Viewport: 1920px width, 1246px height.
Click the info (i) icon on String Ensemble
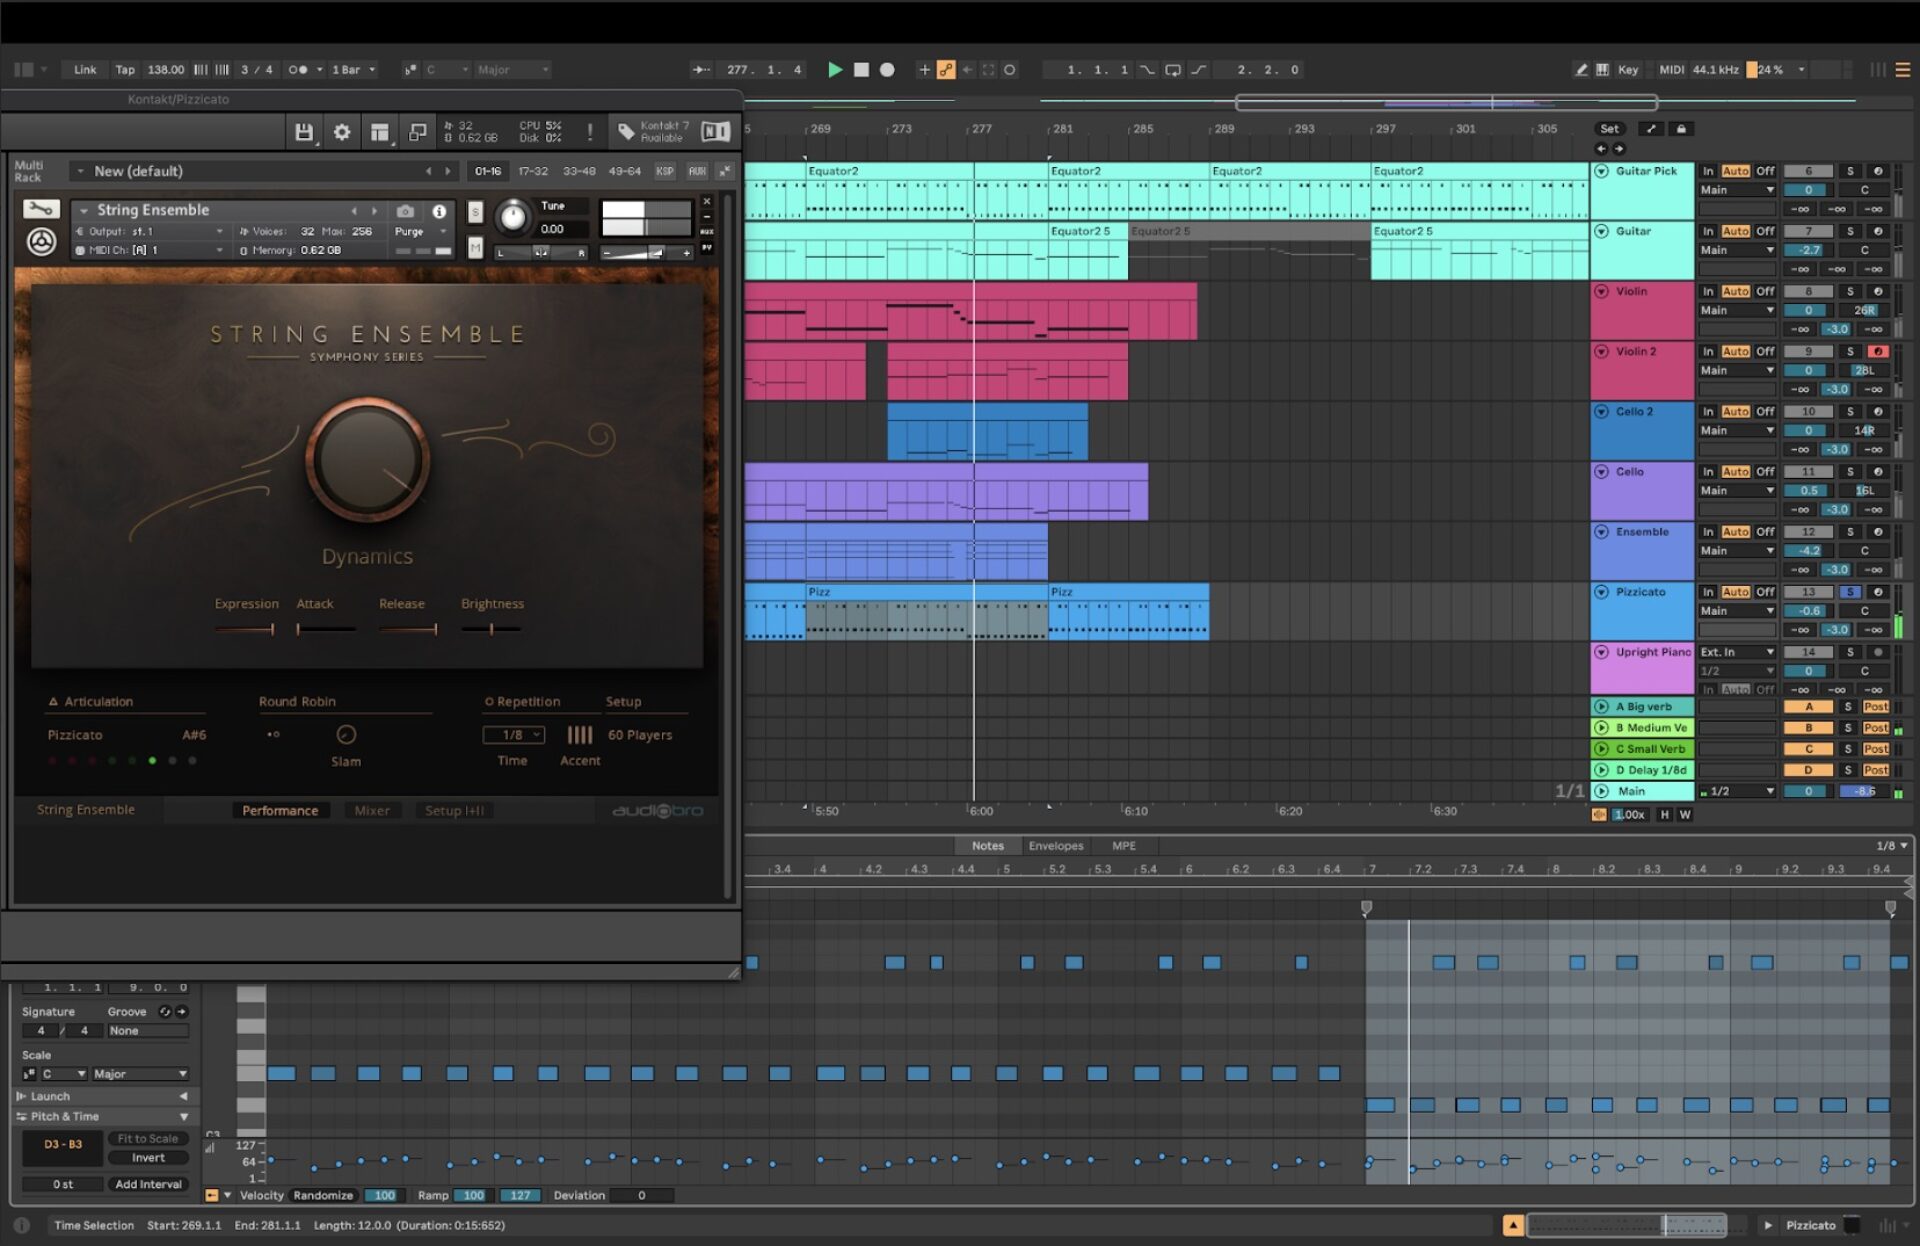click(x=440, y=211)
